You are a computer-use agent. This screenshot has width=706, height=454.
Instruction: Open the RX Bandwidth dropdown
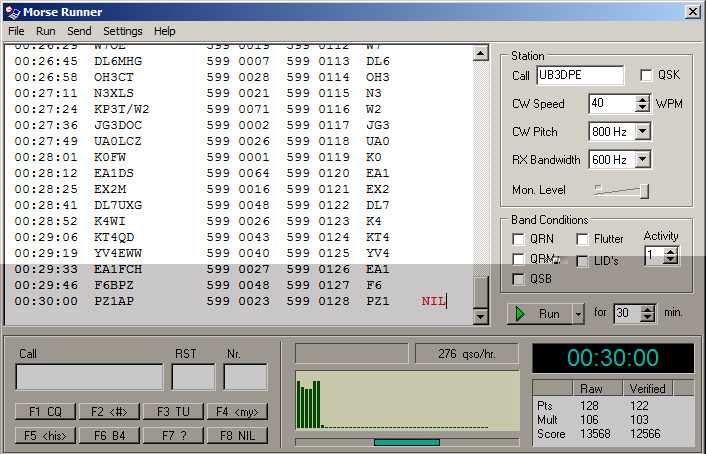642,159
